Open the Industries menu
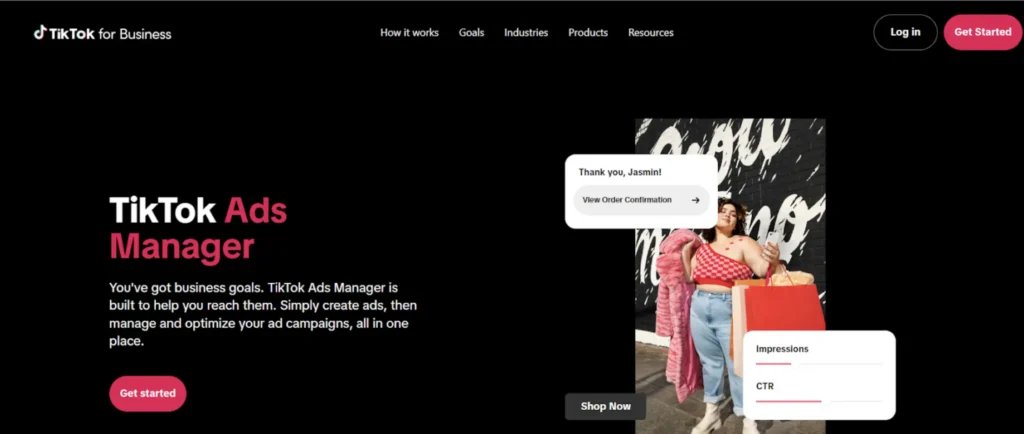The height and width of the screenshot is (434, 1024). 526,33
